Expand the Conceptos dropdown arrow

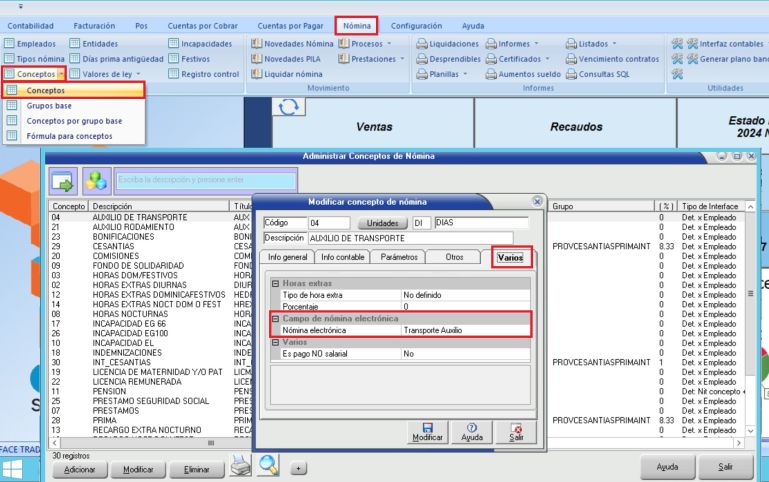click(x=61, y=74)
